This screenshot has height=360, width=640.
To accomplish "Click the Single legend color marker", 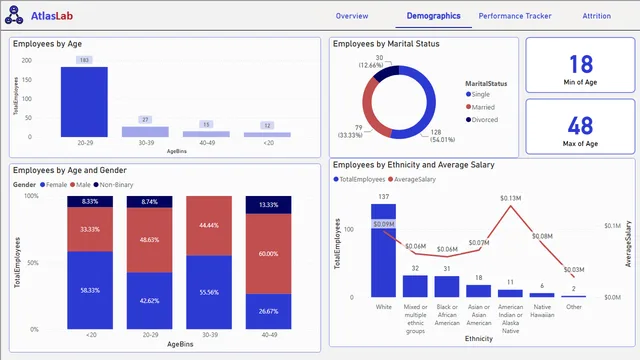I will [x=468, y=94].
